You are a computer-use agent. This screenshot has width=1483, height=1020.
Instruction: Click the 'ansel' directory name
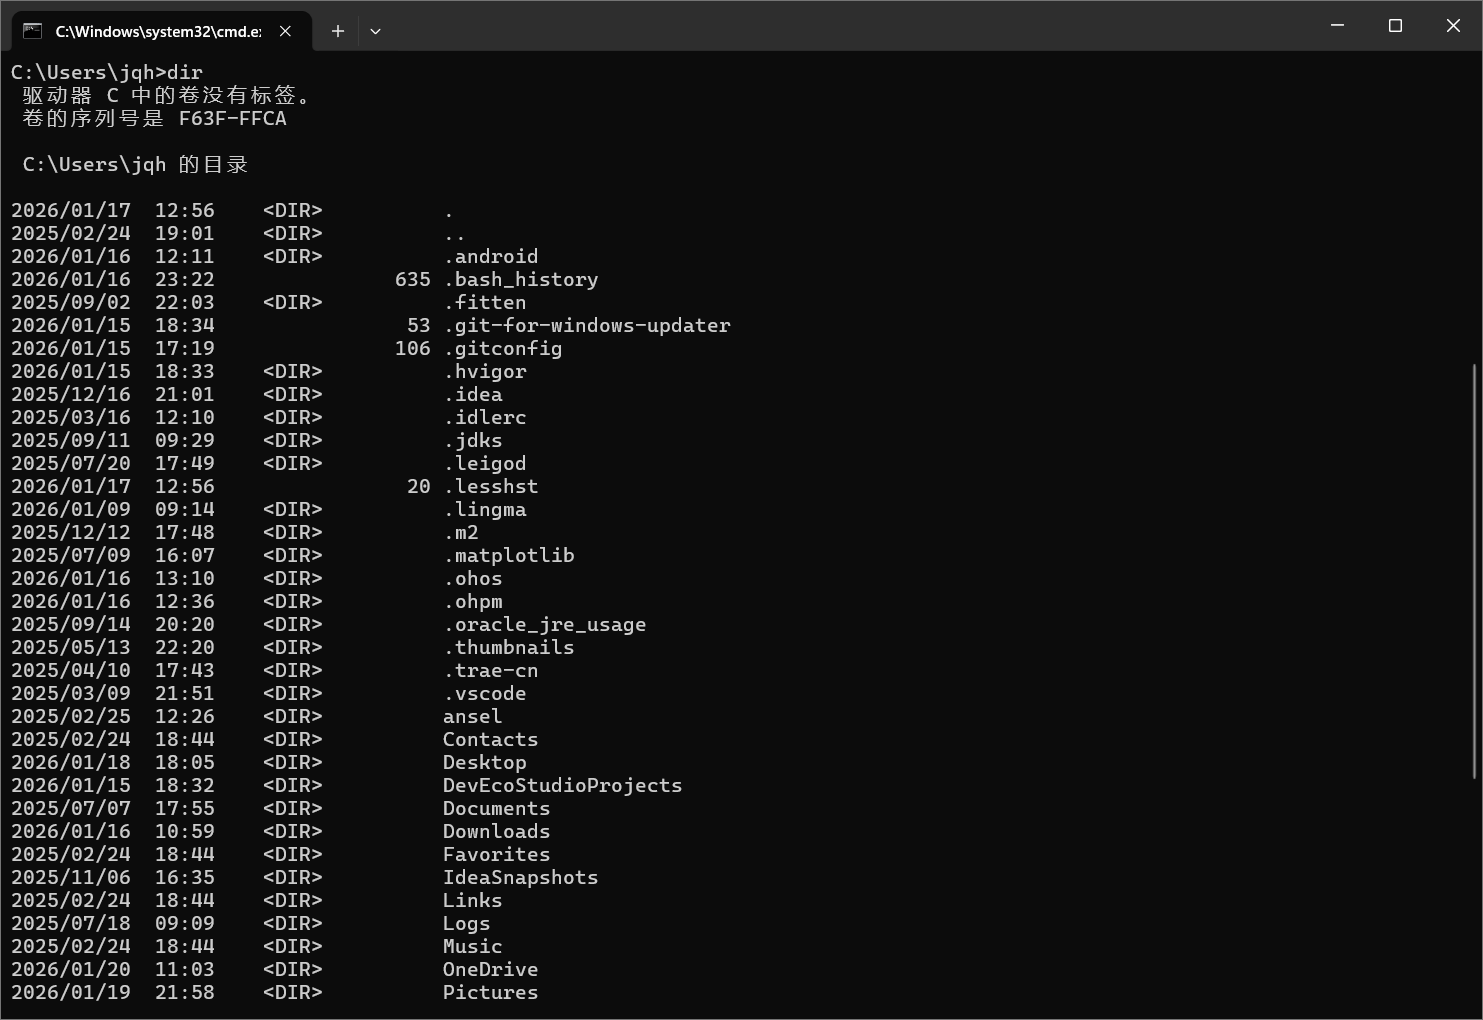pyautogui.click(x=473, y=716)
